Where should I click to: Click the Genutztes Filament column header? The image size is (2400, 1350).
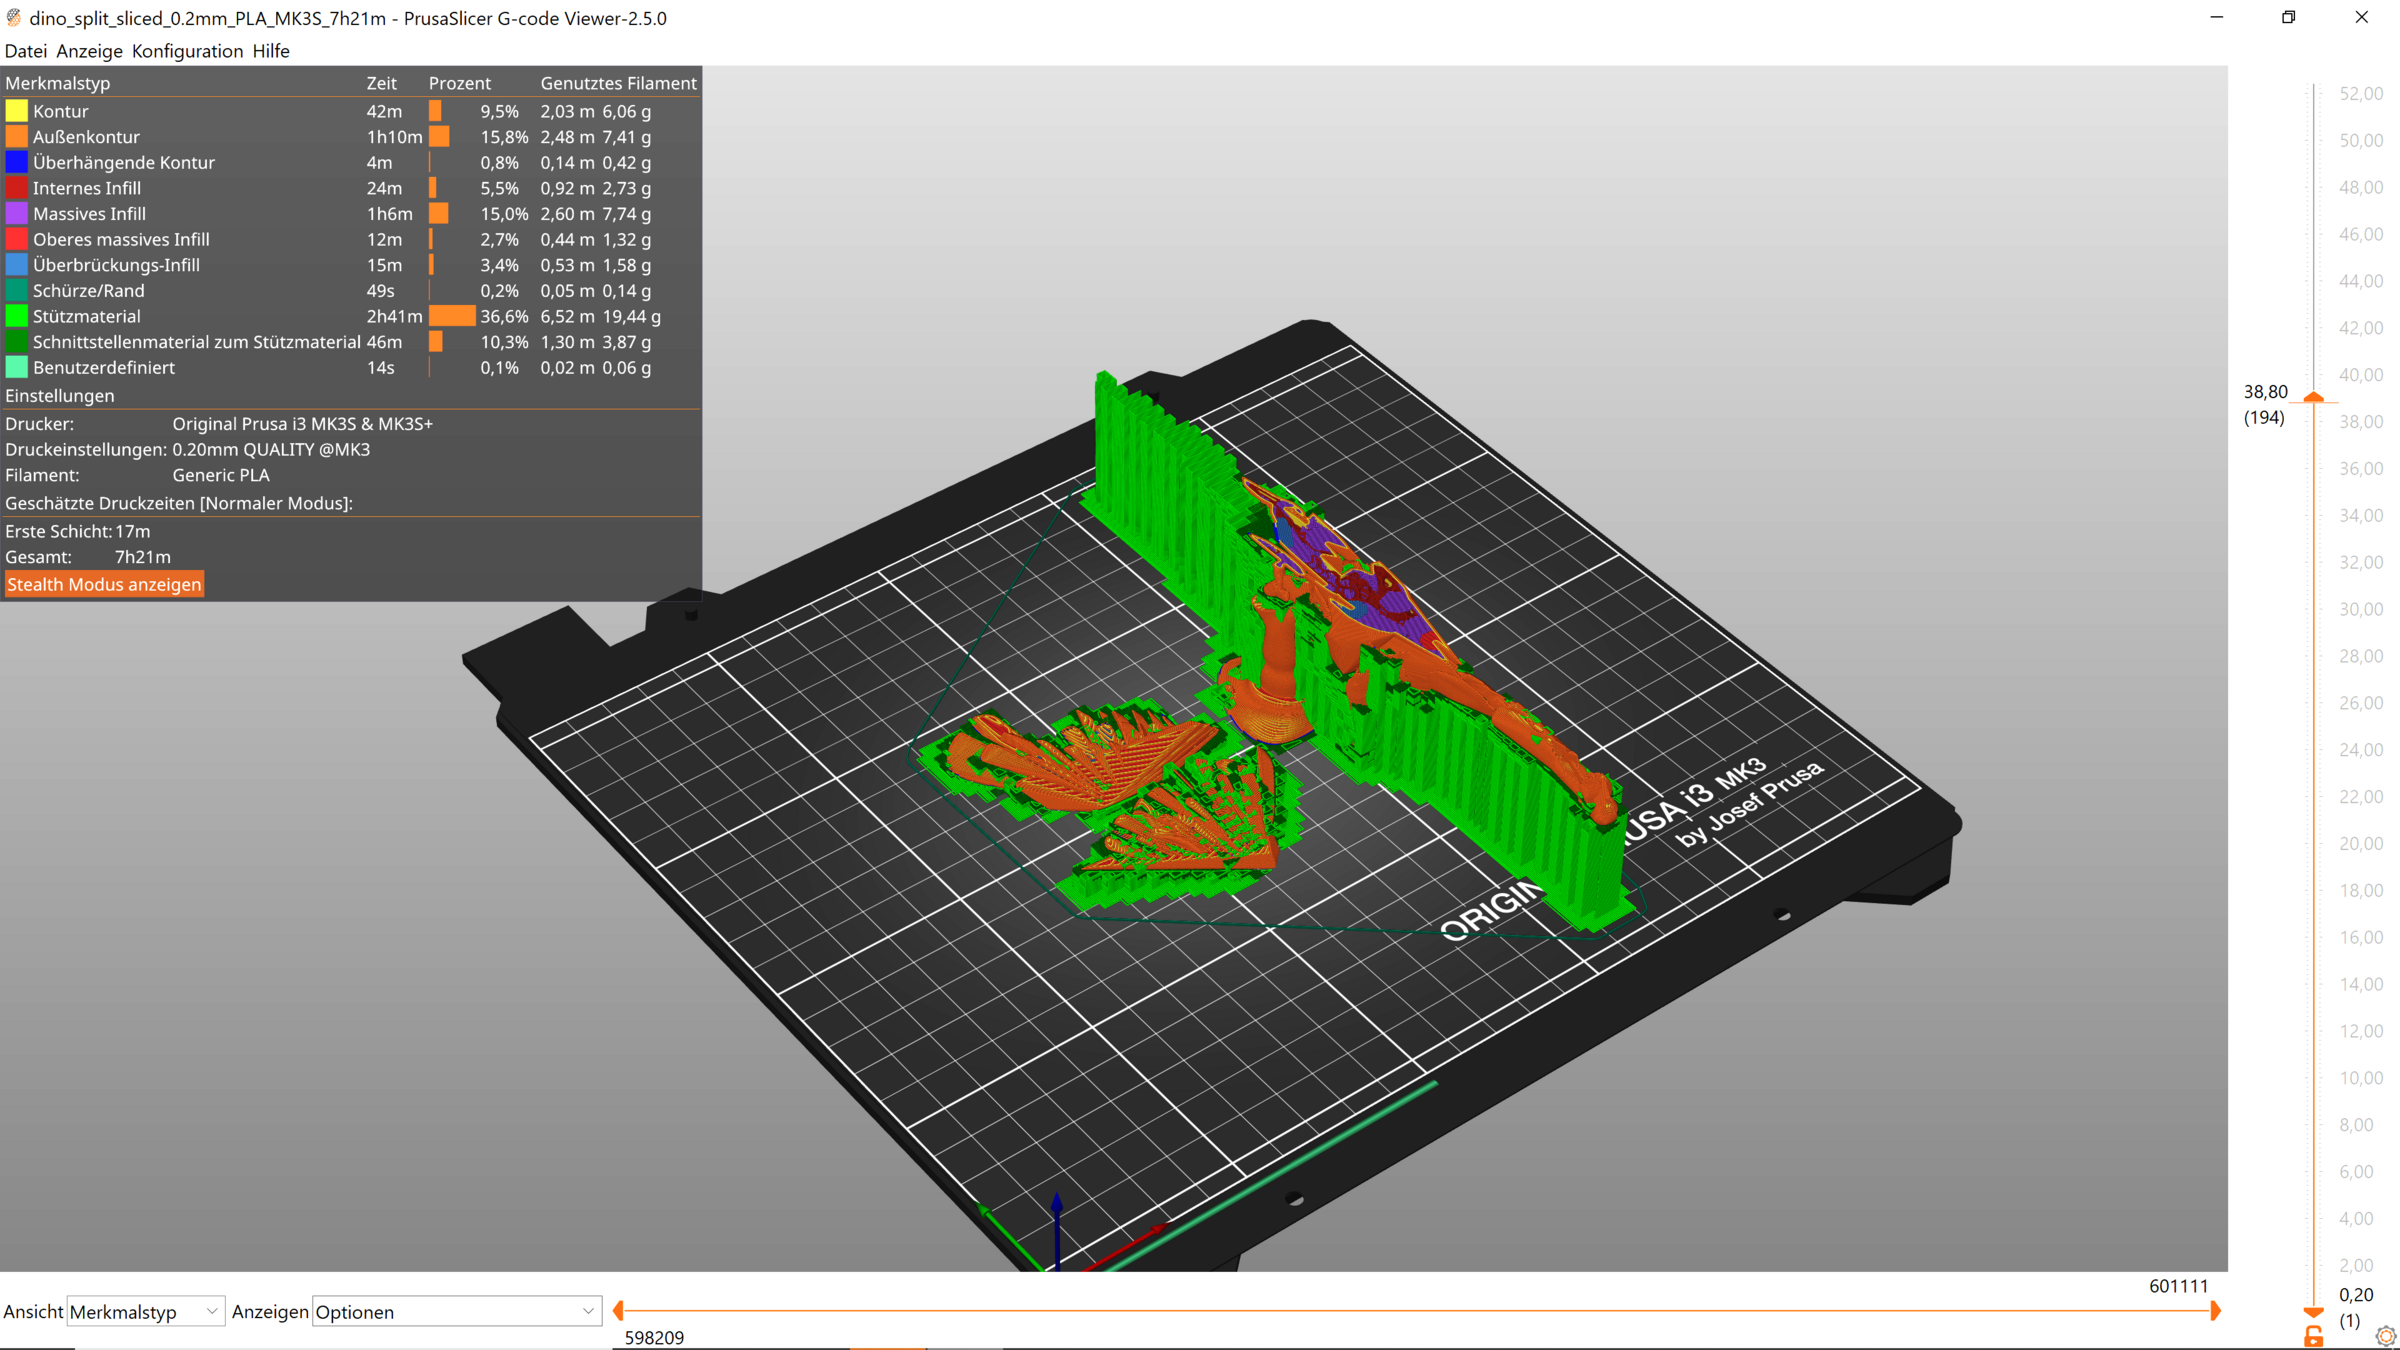tap(618, 83)
